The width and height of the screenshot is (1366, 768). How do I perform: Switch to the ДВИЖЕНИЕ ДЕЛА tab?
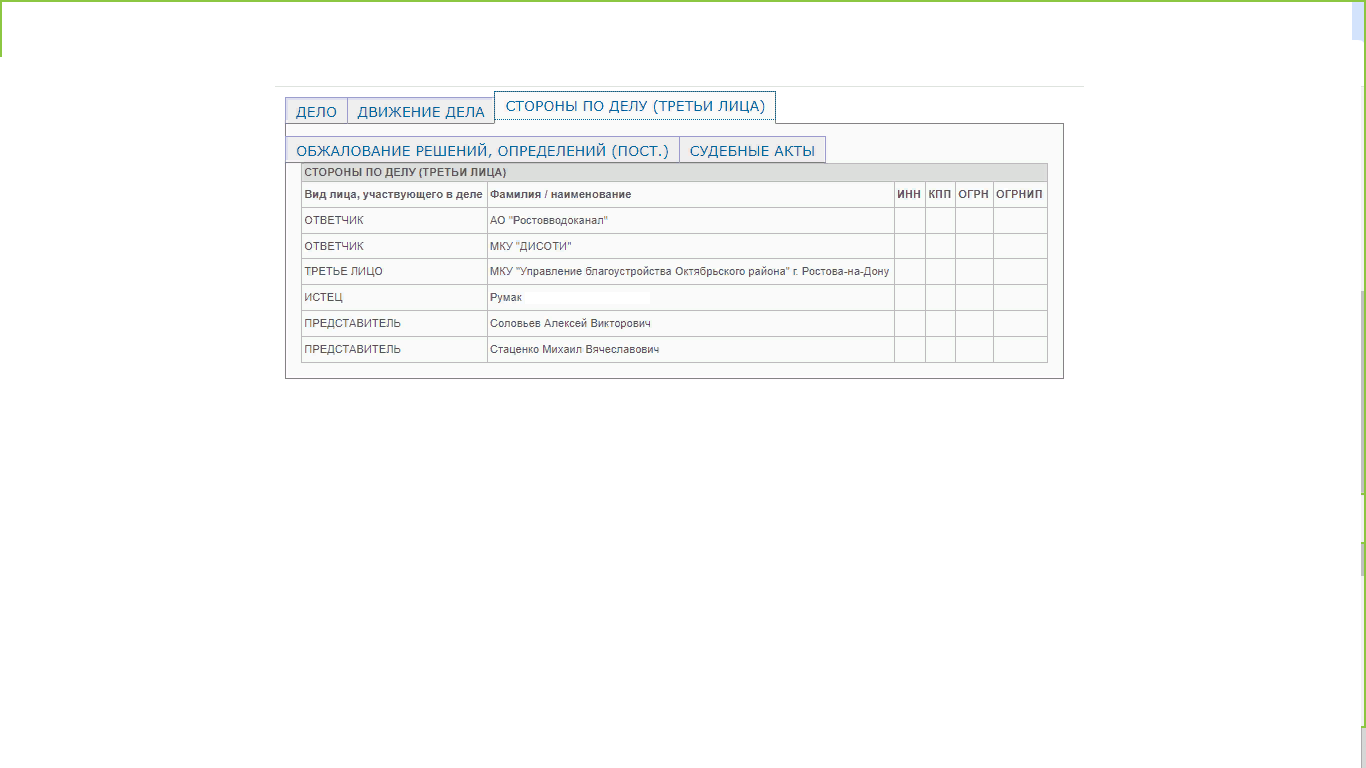(421, 112)
